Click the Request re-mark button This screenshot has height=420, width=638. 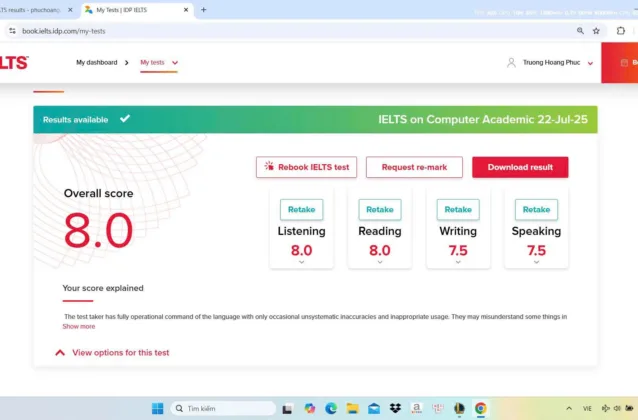414,167
